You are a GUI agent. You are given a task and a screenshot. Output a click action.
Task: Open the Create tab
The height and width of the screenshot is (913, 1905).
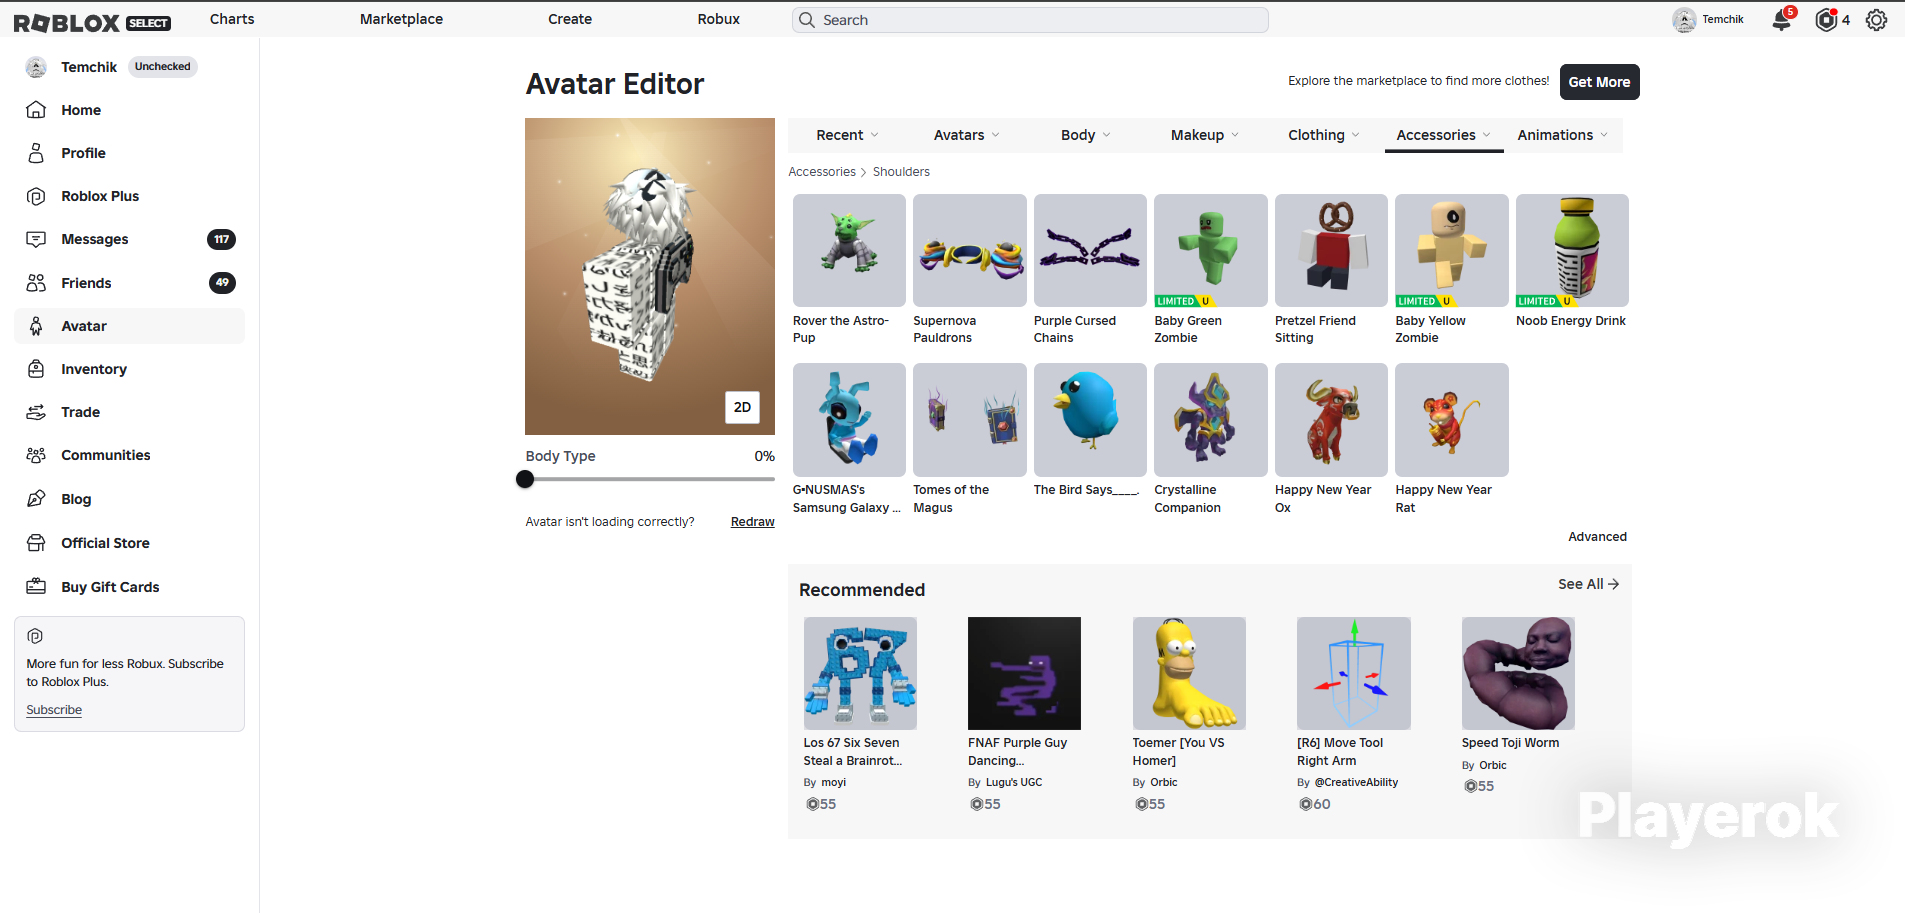pos(570,19)
